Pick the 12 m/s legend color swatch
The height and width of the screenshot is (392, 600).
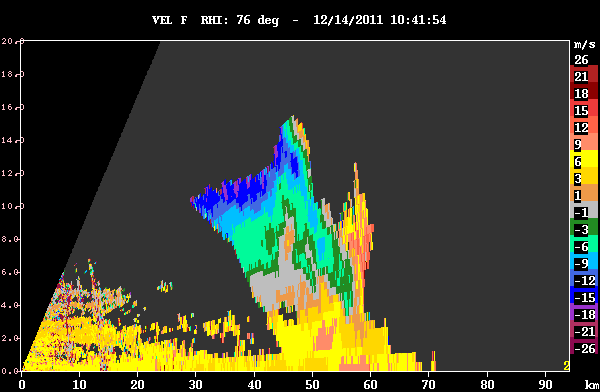tap(584, 124)
